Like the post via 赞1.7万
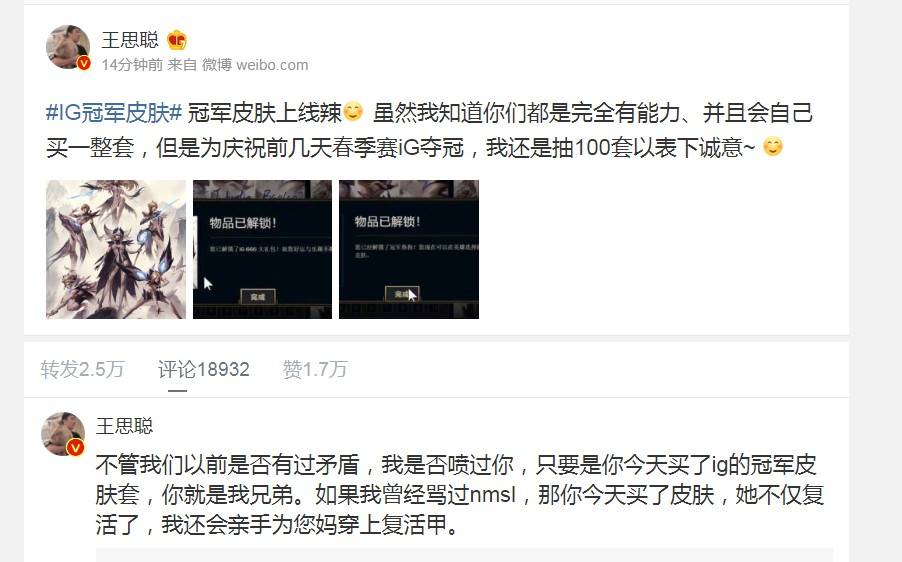 coord(315,369)
